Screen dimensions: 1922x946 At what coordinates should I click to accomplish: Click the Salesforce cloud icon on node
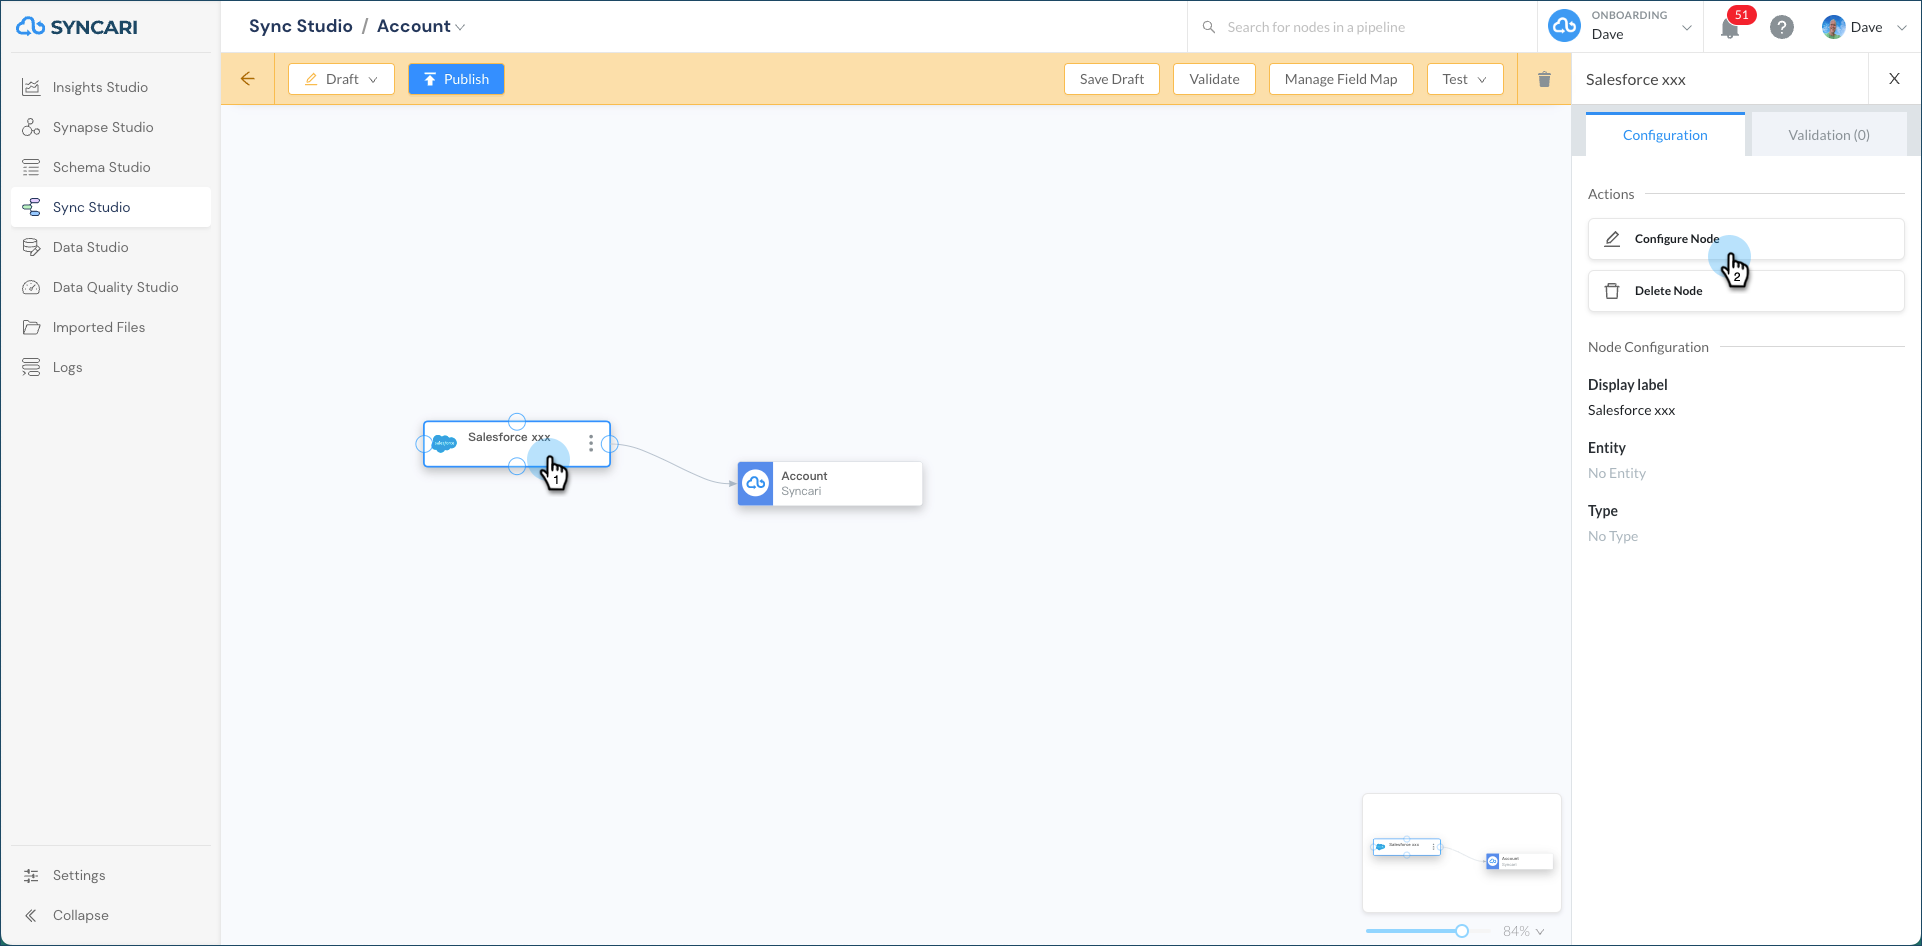tap(445, 443)
